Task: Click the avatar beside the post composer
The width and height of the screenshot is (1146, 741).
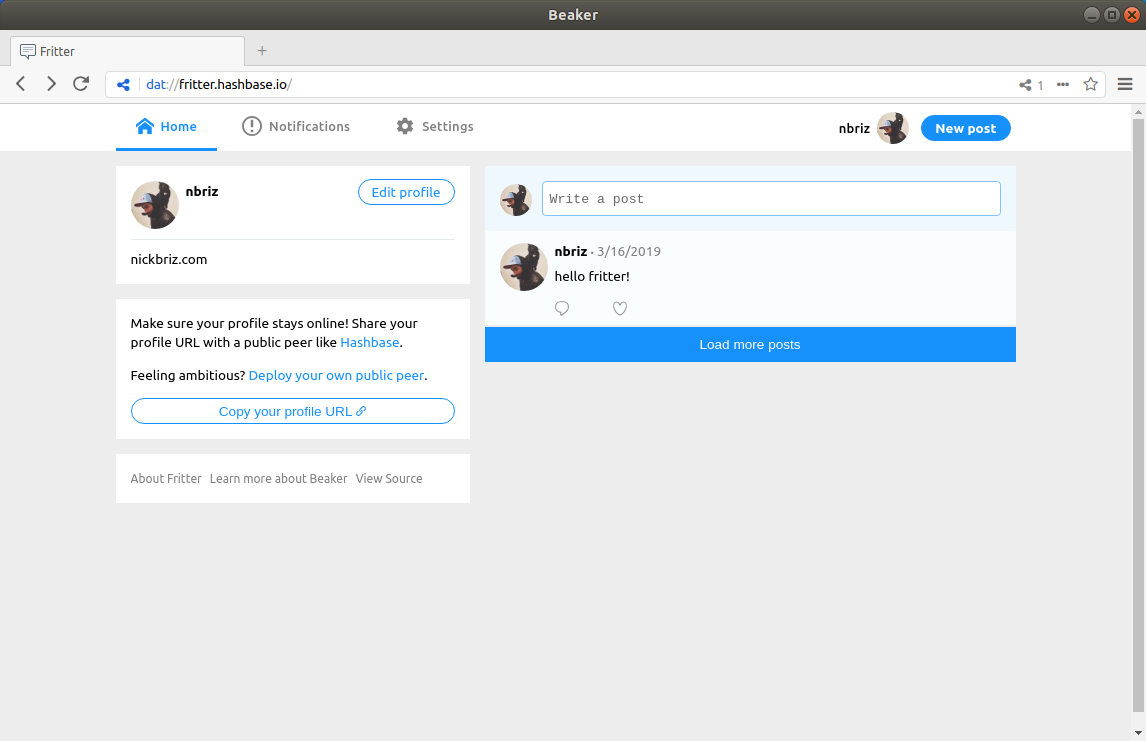Action: tap(515, 200)
